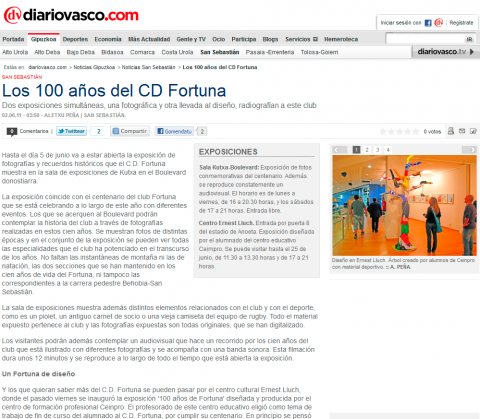Open the Costa Urola subsection

tap(177, 52)
